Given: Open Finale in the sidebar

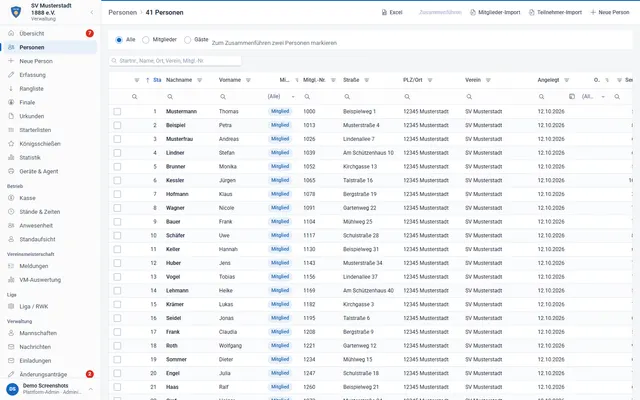Looking at the screenshot, I should click(49, 102).
